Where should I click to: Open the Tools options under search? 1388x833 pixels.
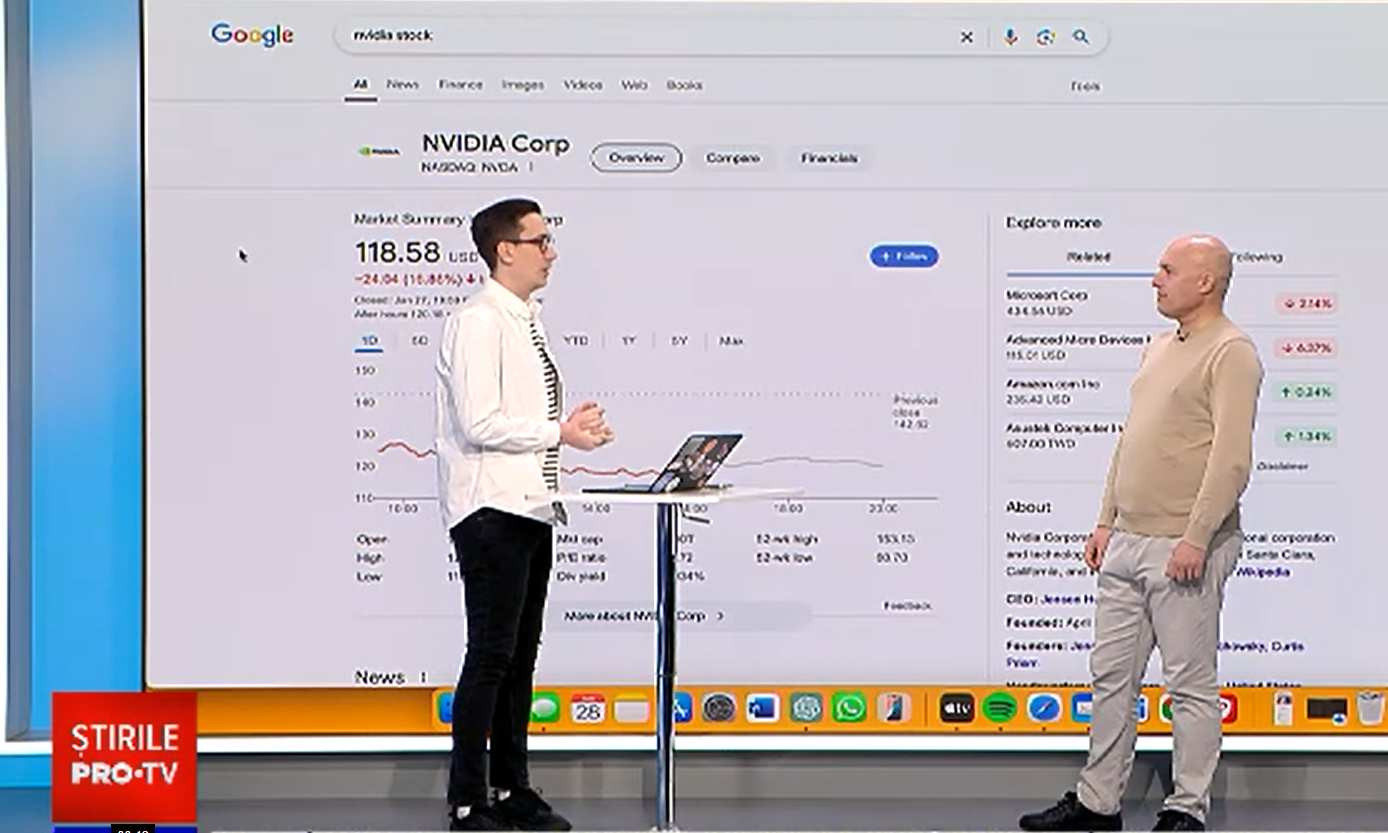[1085, 87]
